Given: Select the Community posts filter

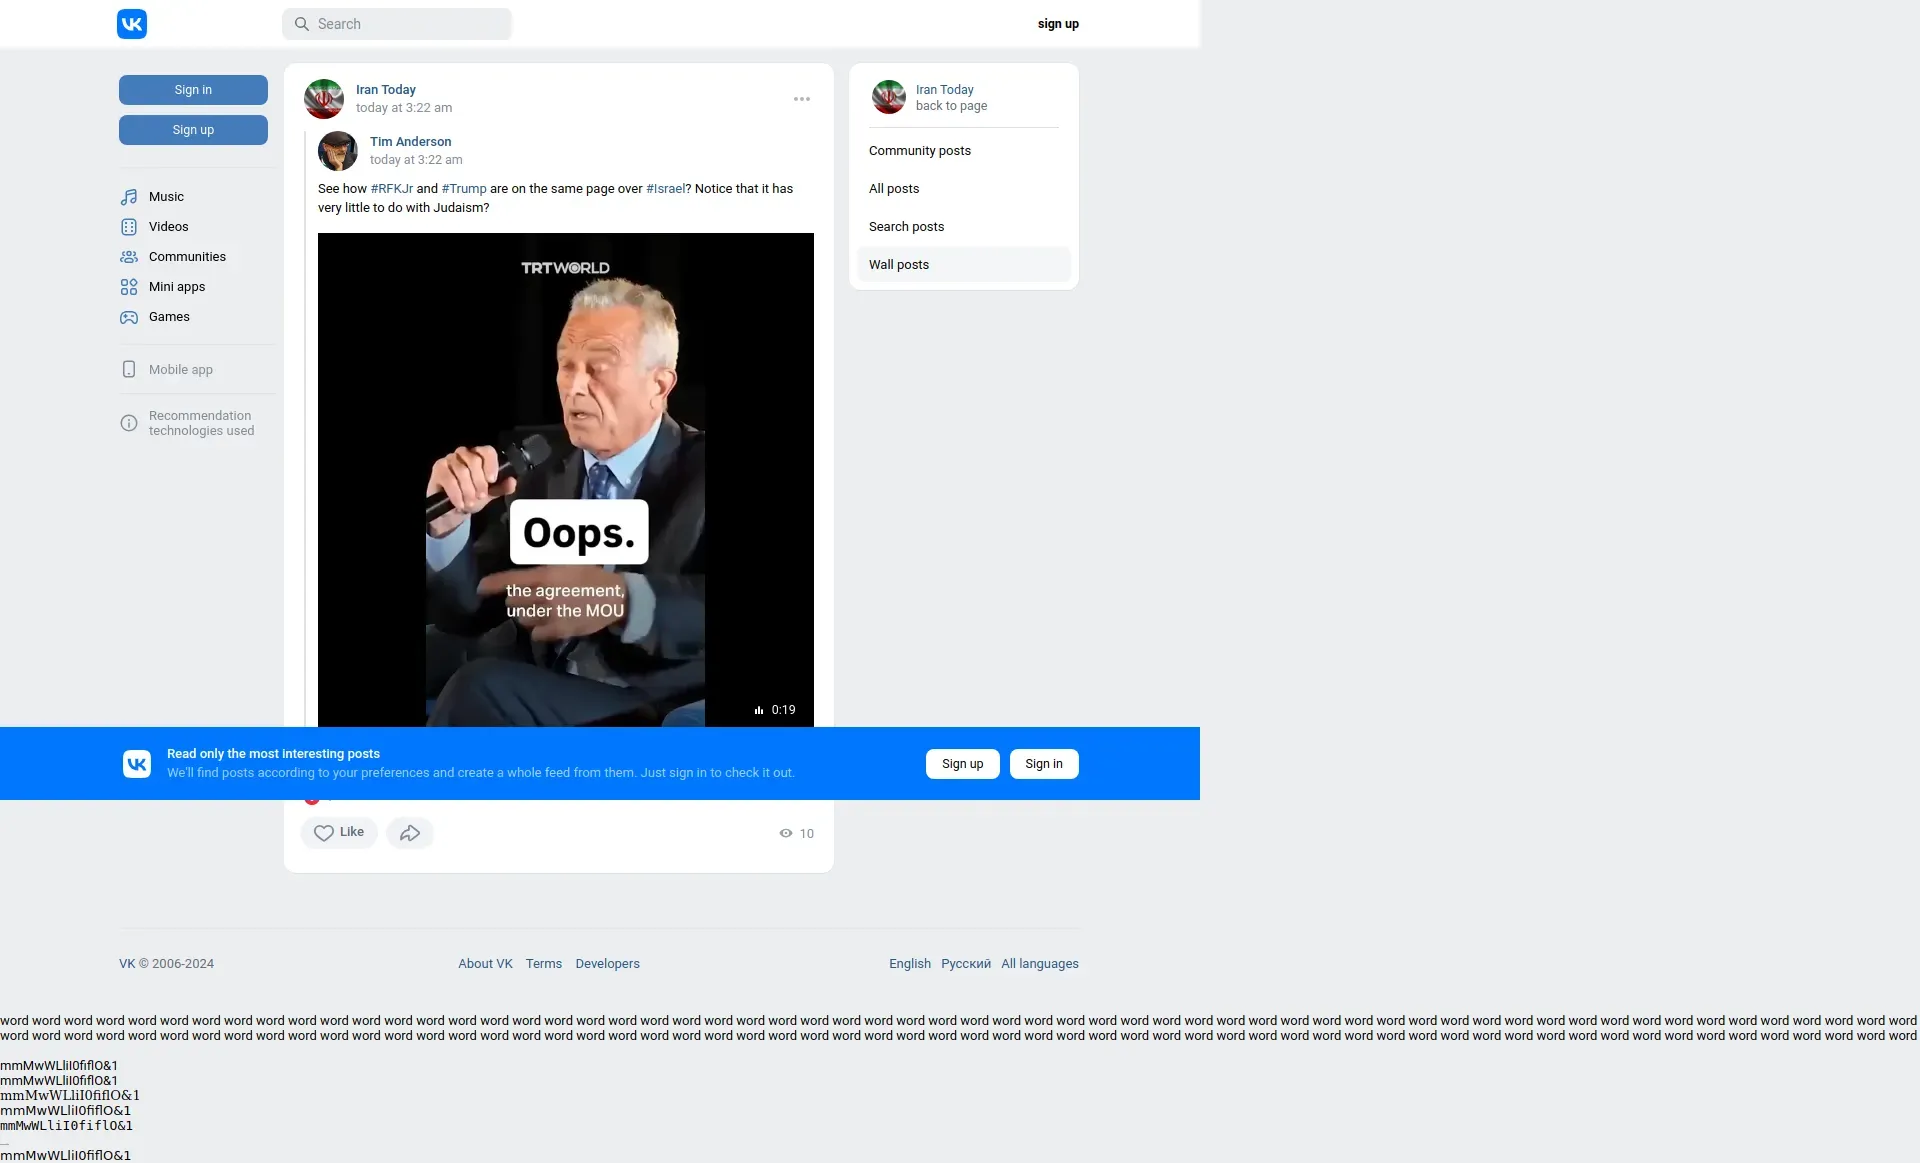Looking at the screenshot, I should click(920, 151).
